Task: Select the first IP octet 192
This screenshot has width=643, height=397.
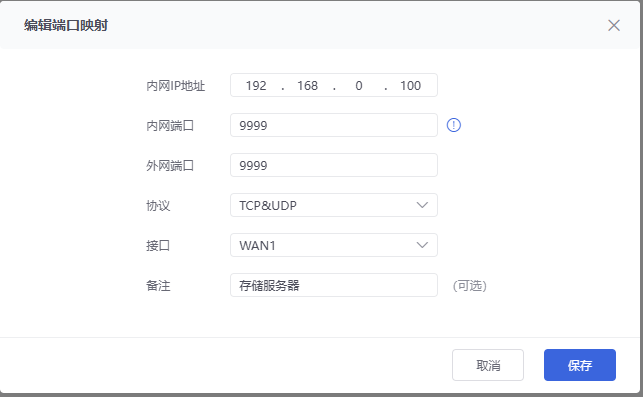Action: click(x=256, y=85)
